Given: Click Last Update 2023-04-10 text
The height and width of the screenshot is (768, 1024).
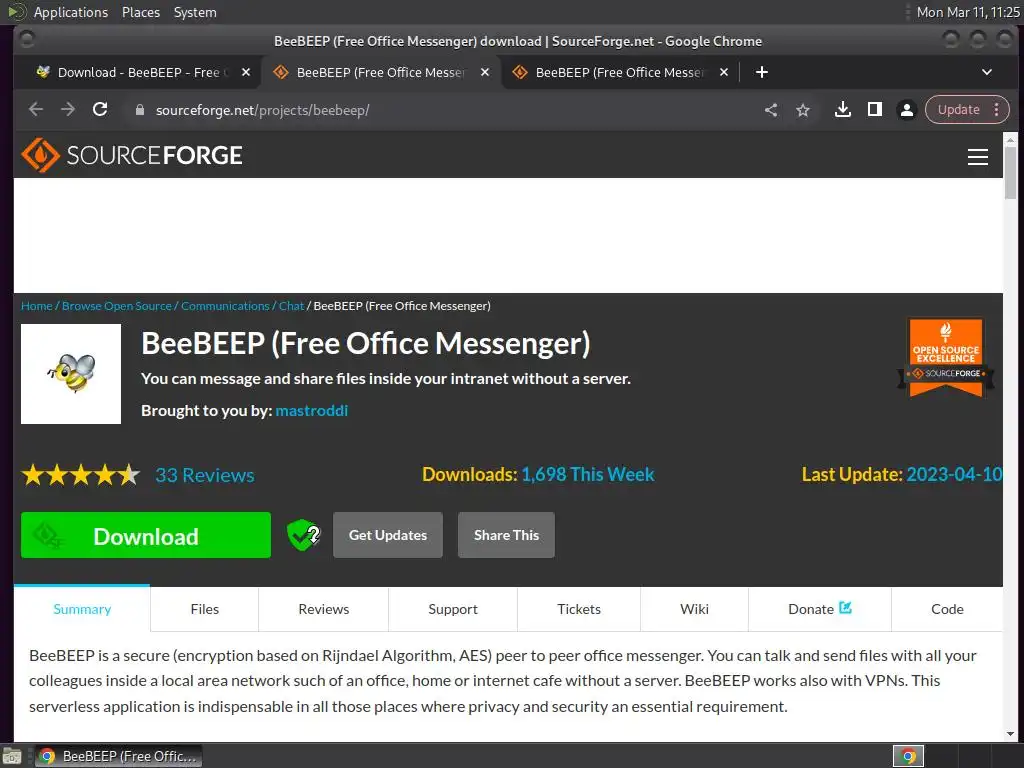Looking at the screenshot, I should pyautogui.click(x=902, y=474).
